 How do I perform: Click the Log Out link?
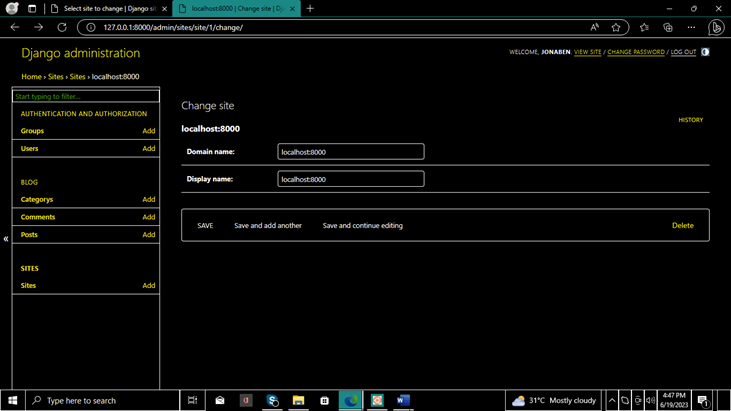[x=683, y=52]
